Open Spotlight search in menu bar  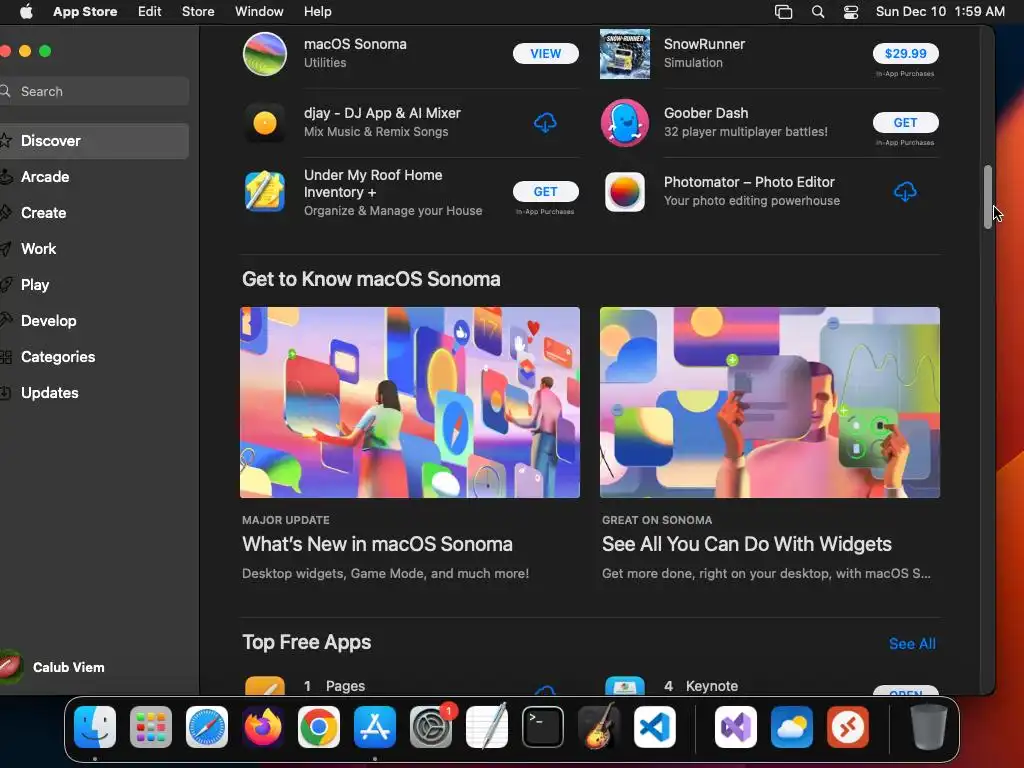(x=818, y=12)
